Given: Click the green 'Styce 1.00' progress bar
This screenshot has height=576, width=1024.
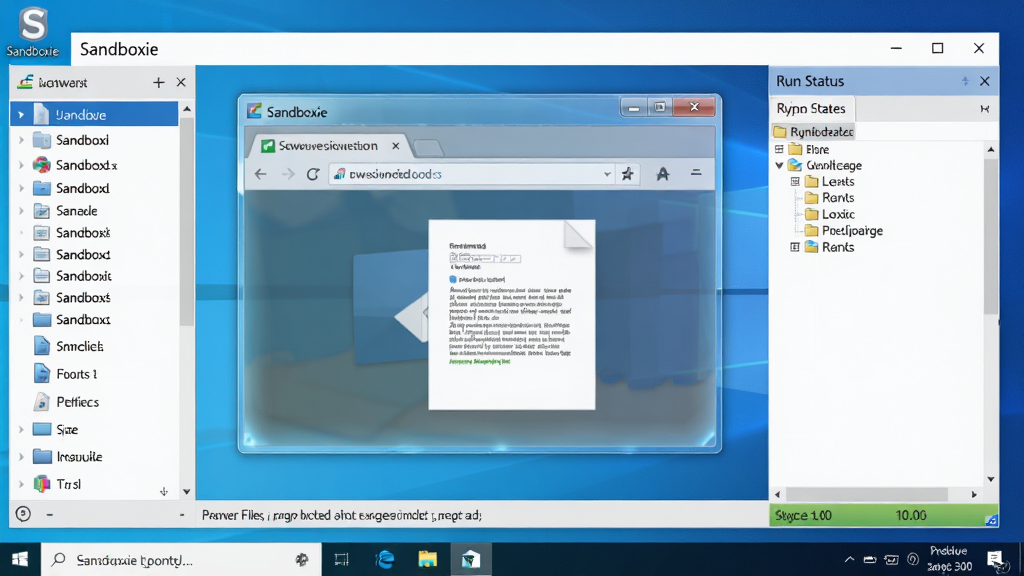Looking at the screenshot, I should (884, 515).
